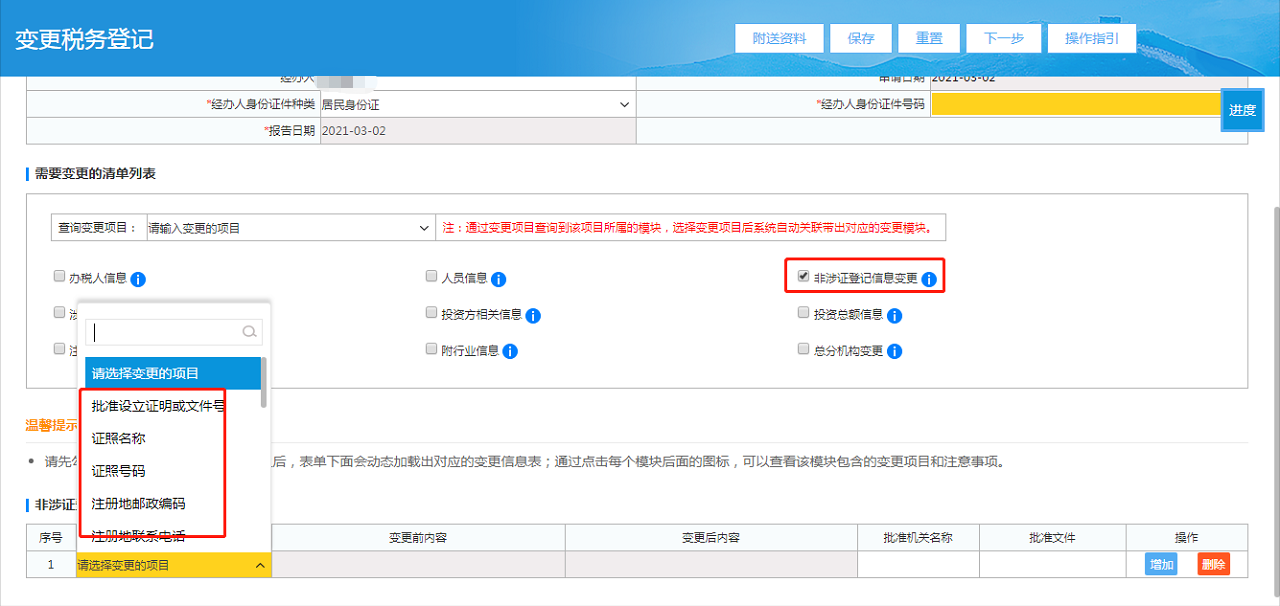
Task: Click info icon beside 办税人信息
Action: (139, 279)
